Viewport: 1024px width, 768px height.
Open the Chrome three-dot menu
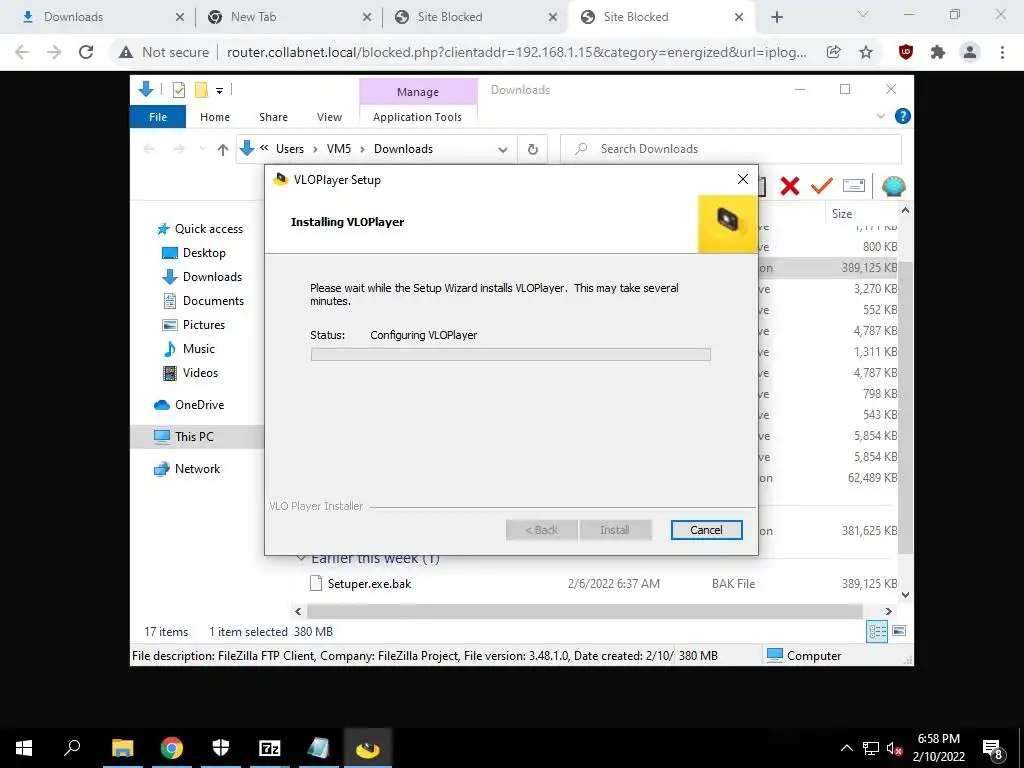1002,52
